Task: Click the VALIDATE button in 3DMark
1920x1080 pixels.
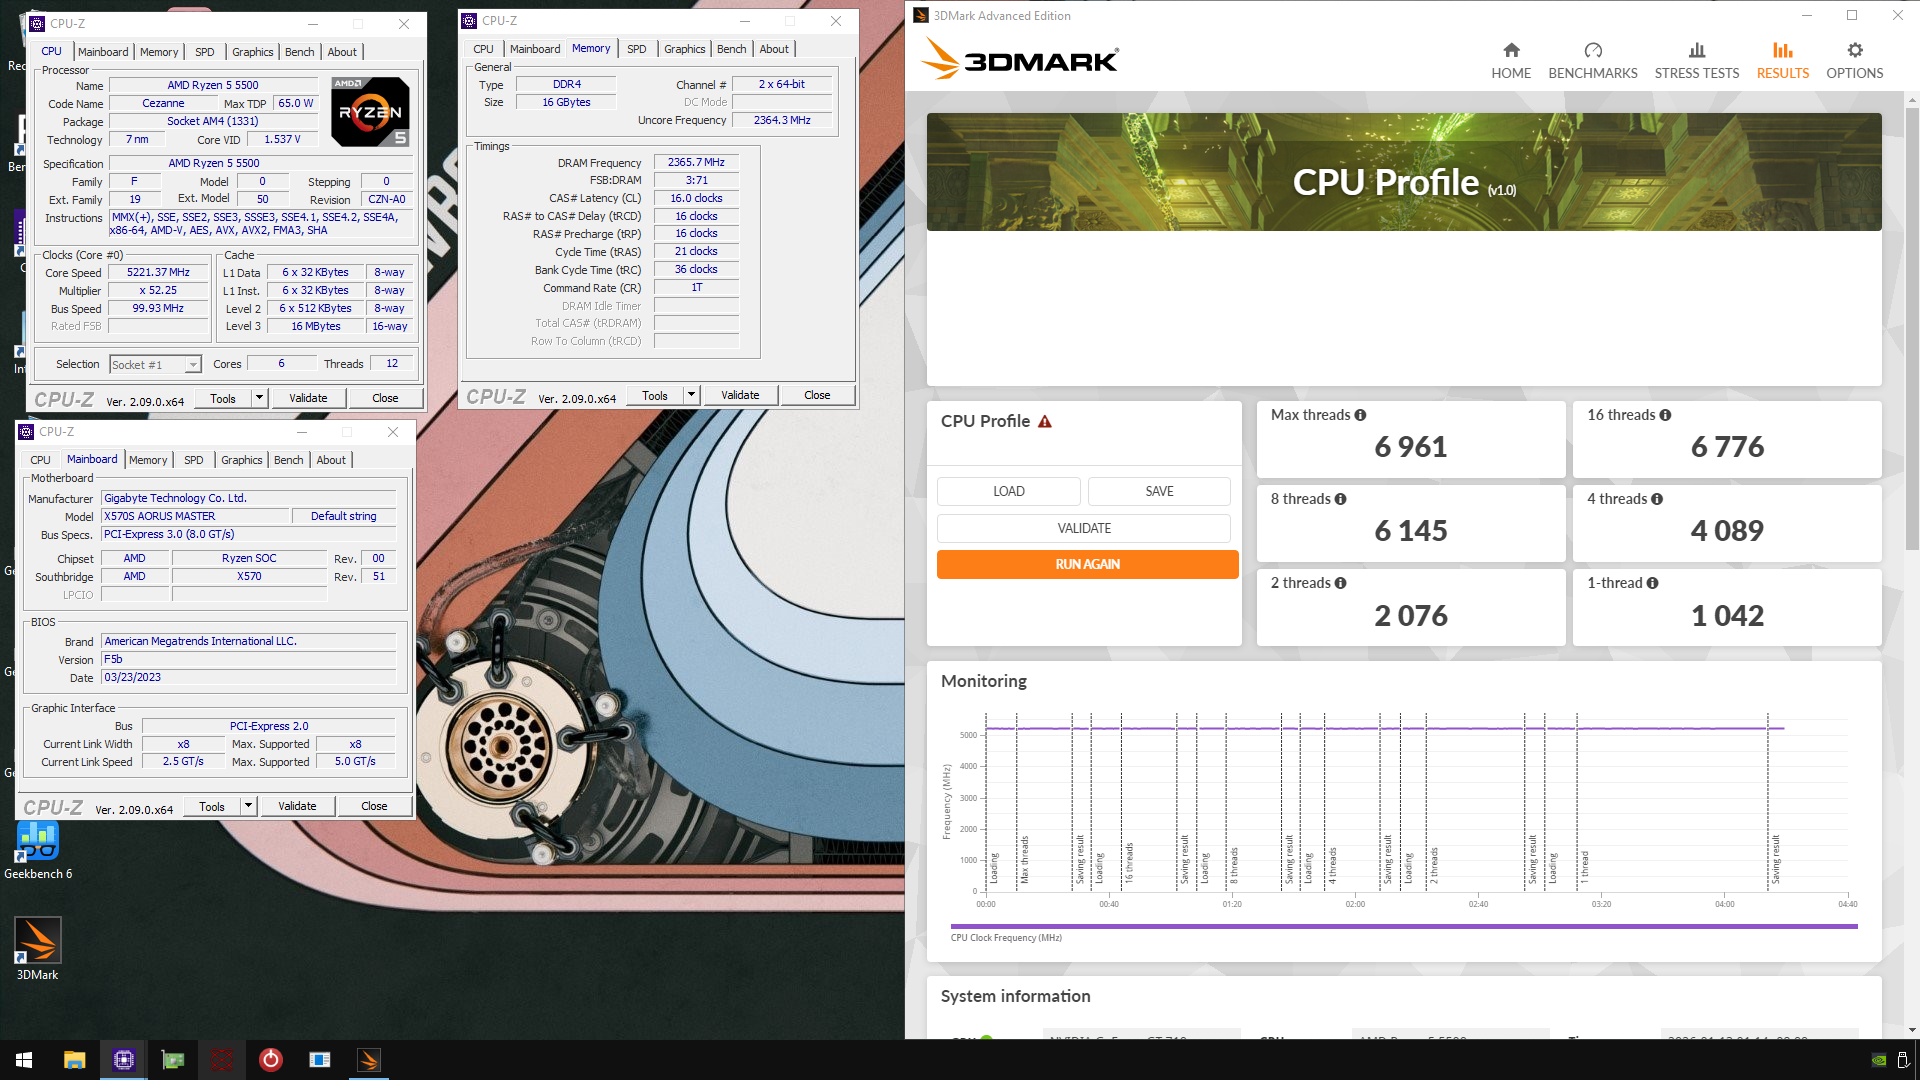Action: 1084,528
